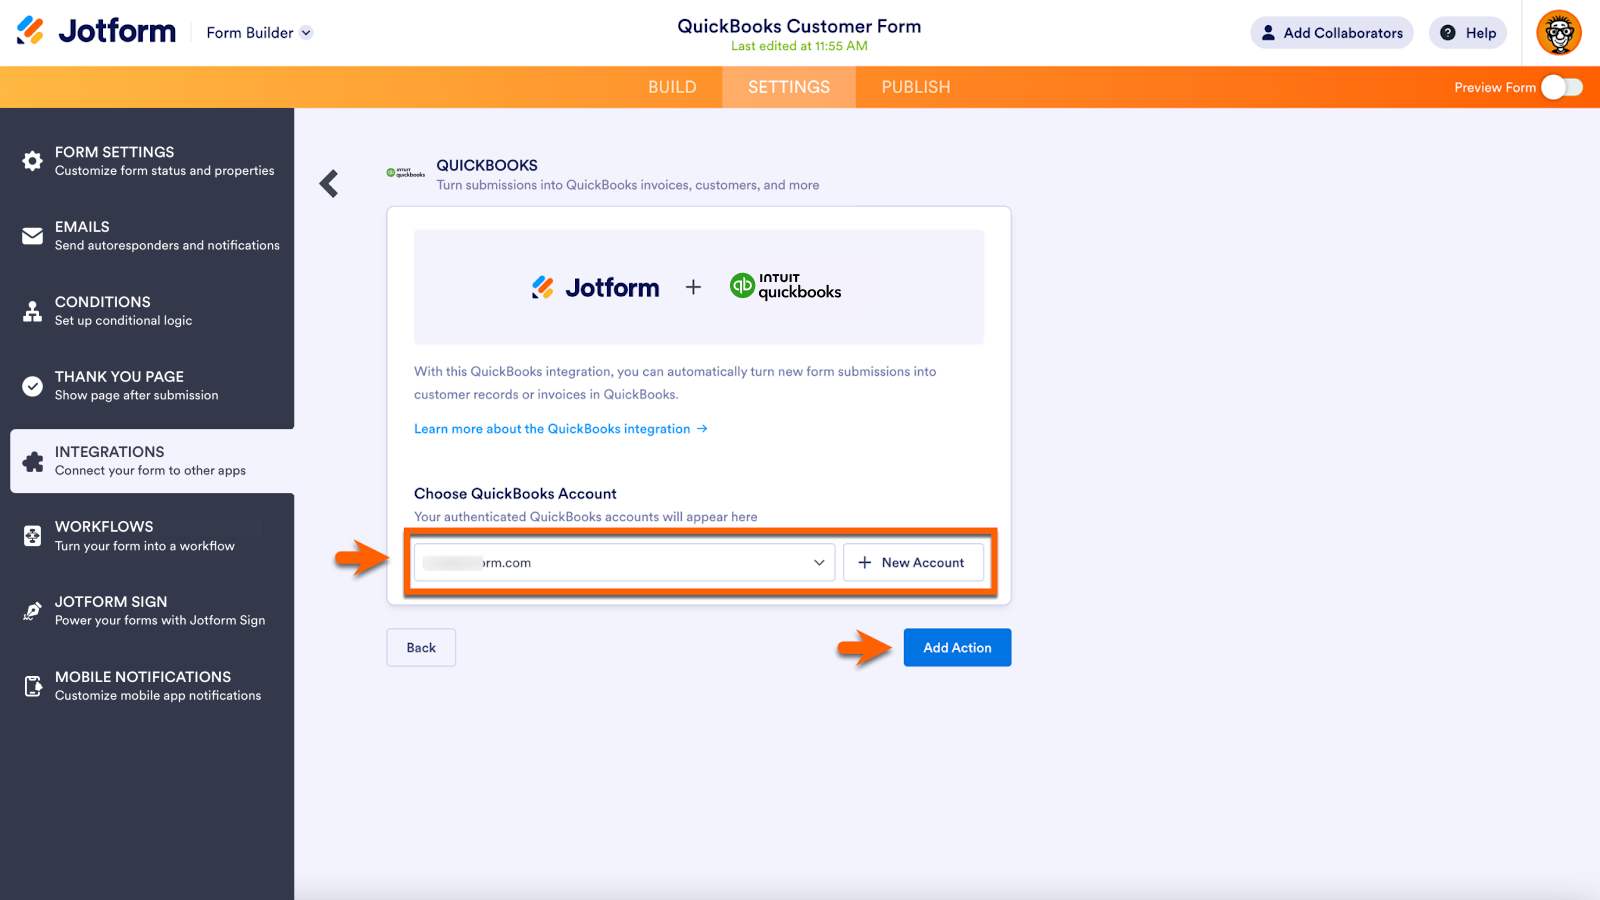Click the Integrations puzzle piece icon

[x=33, y=461]
